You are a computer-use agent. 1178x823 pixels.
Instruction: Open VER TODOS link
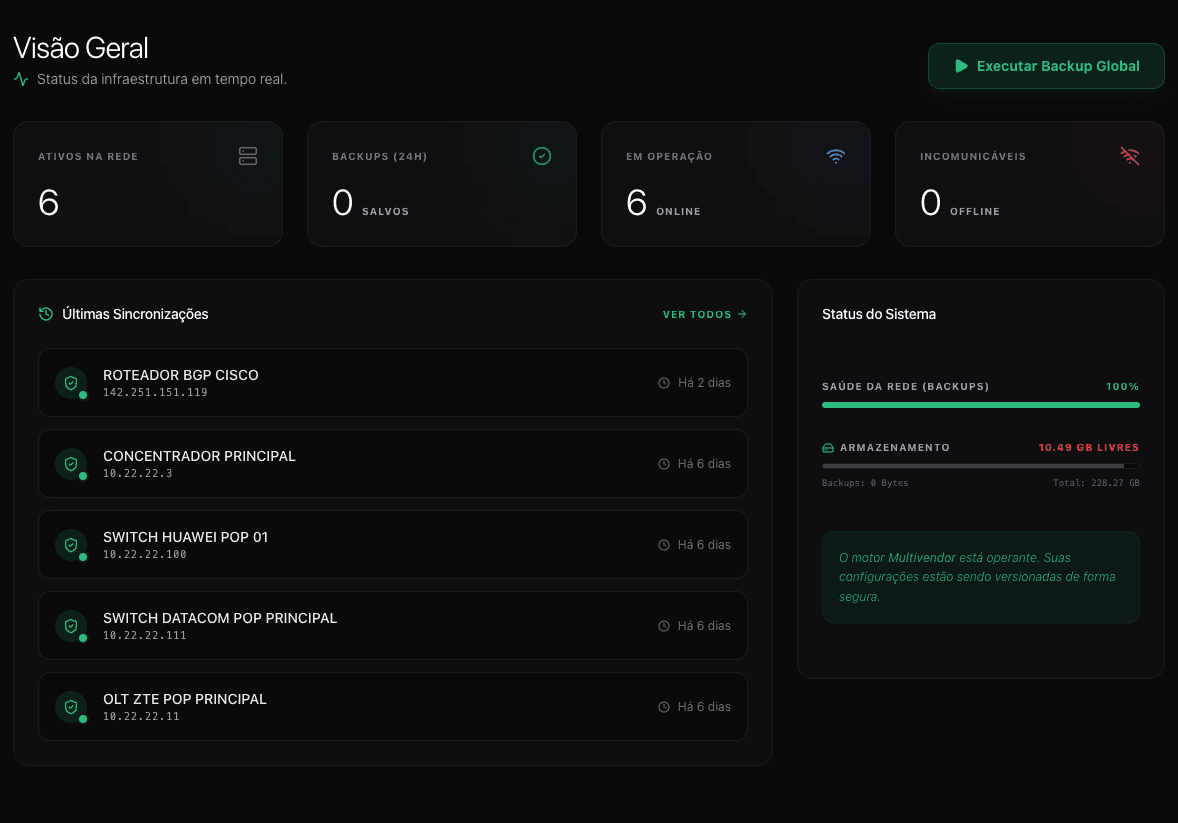tap(704, 313)
